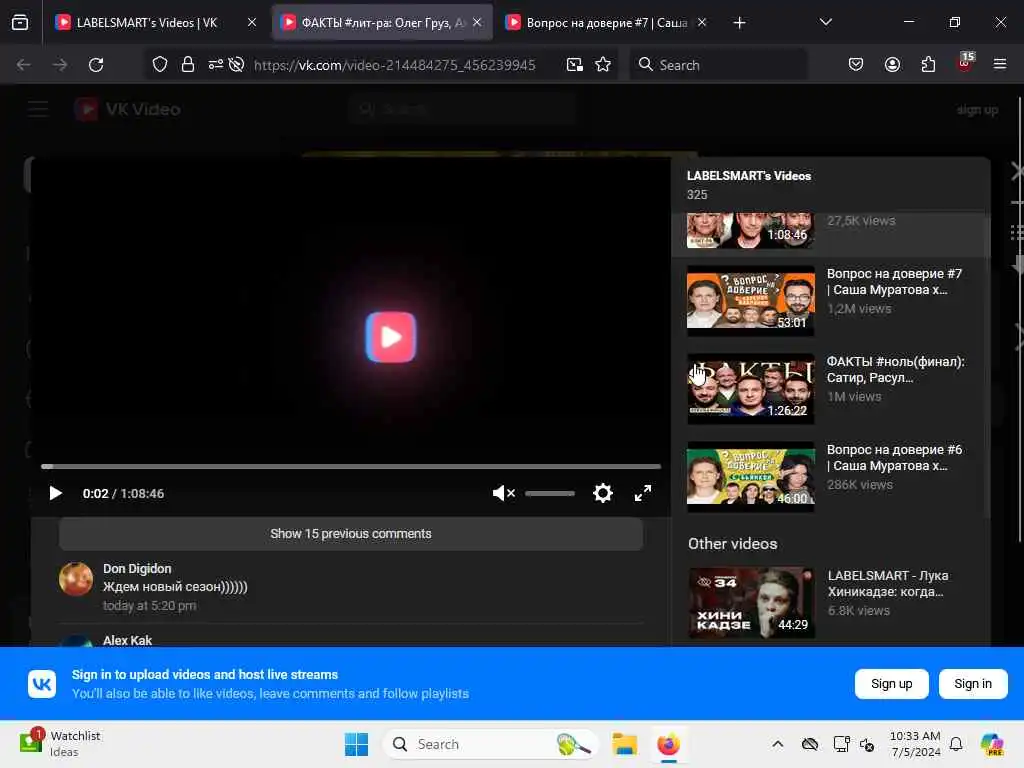Open the Extensions puzzle icon
Screen dimensions: 1024x768
(x=928, y=64)
